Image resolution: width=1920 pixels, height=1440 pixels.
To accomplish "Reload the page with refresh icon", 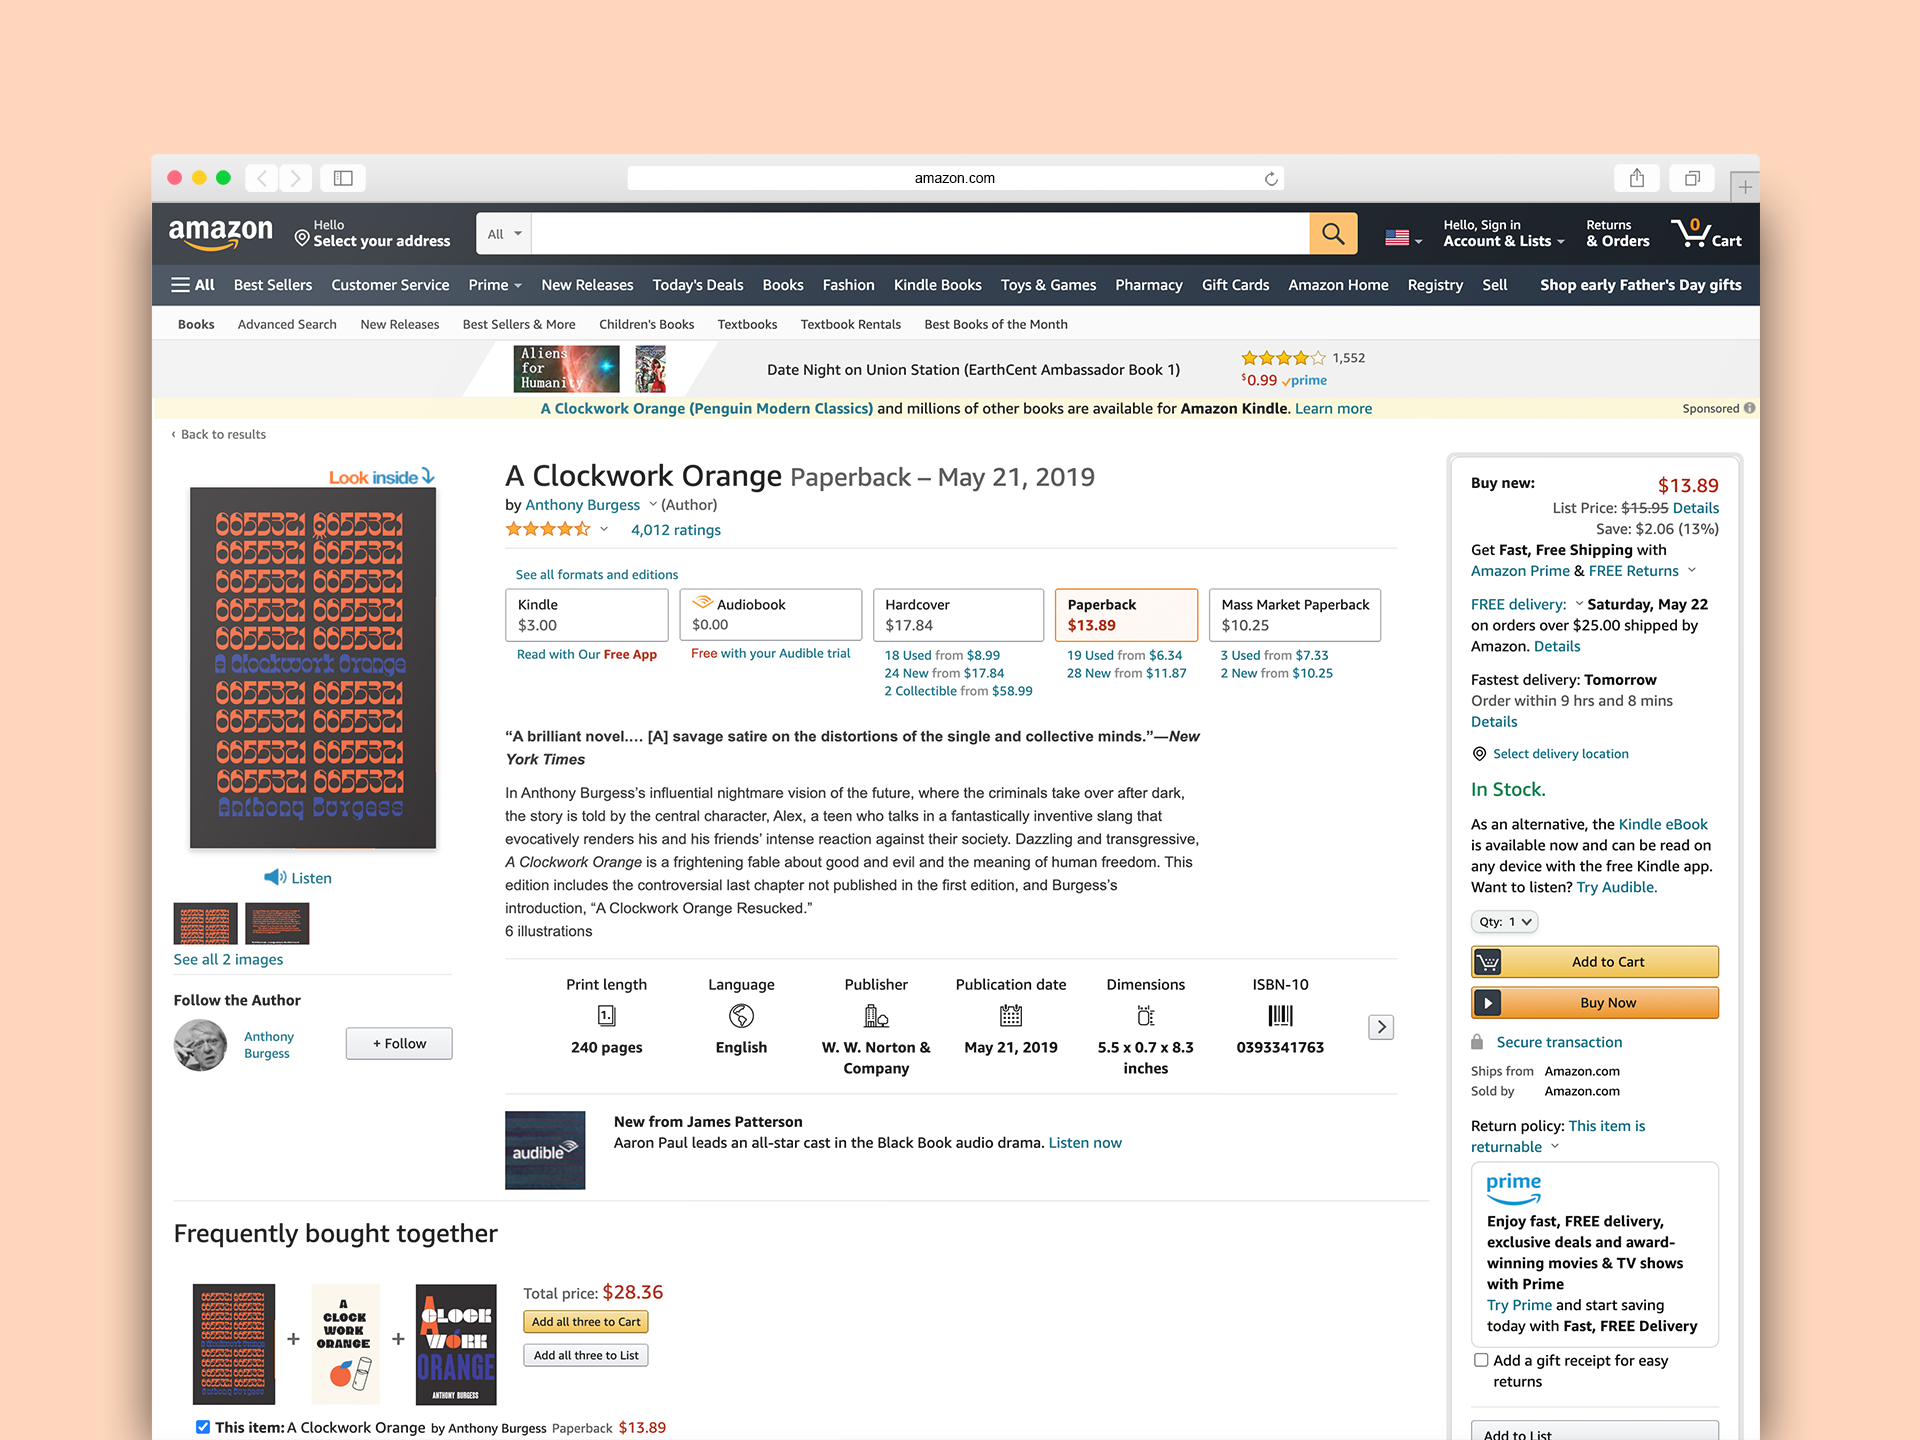I will [x=1271, y=178].
